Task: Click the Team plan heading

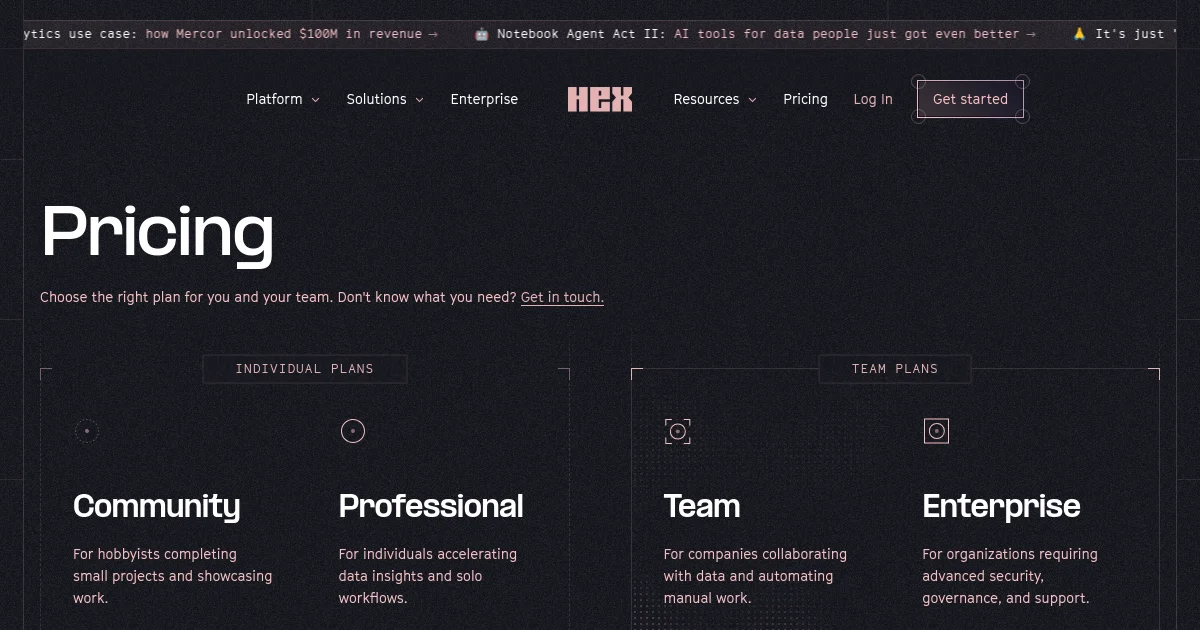Action: [x=702, y=506]
